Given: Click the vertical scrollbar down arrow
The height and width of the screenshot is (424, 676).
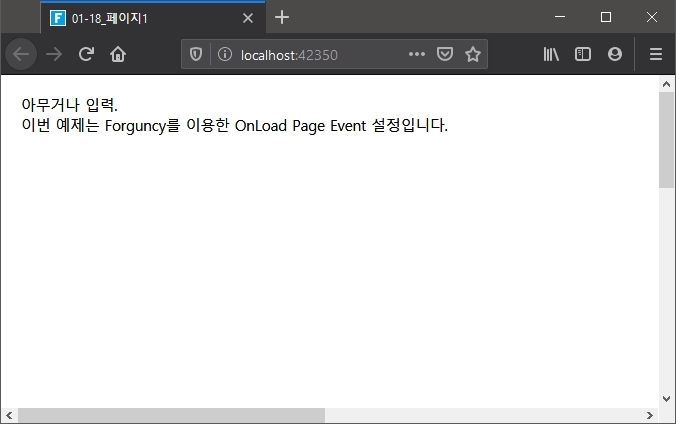Looking at the screenshot, I should coord(667,398).
